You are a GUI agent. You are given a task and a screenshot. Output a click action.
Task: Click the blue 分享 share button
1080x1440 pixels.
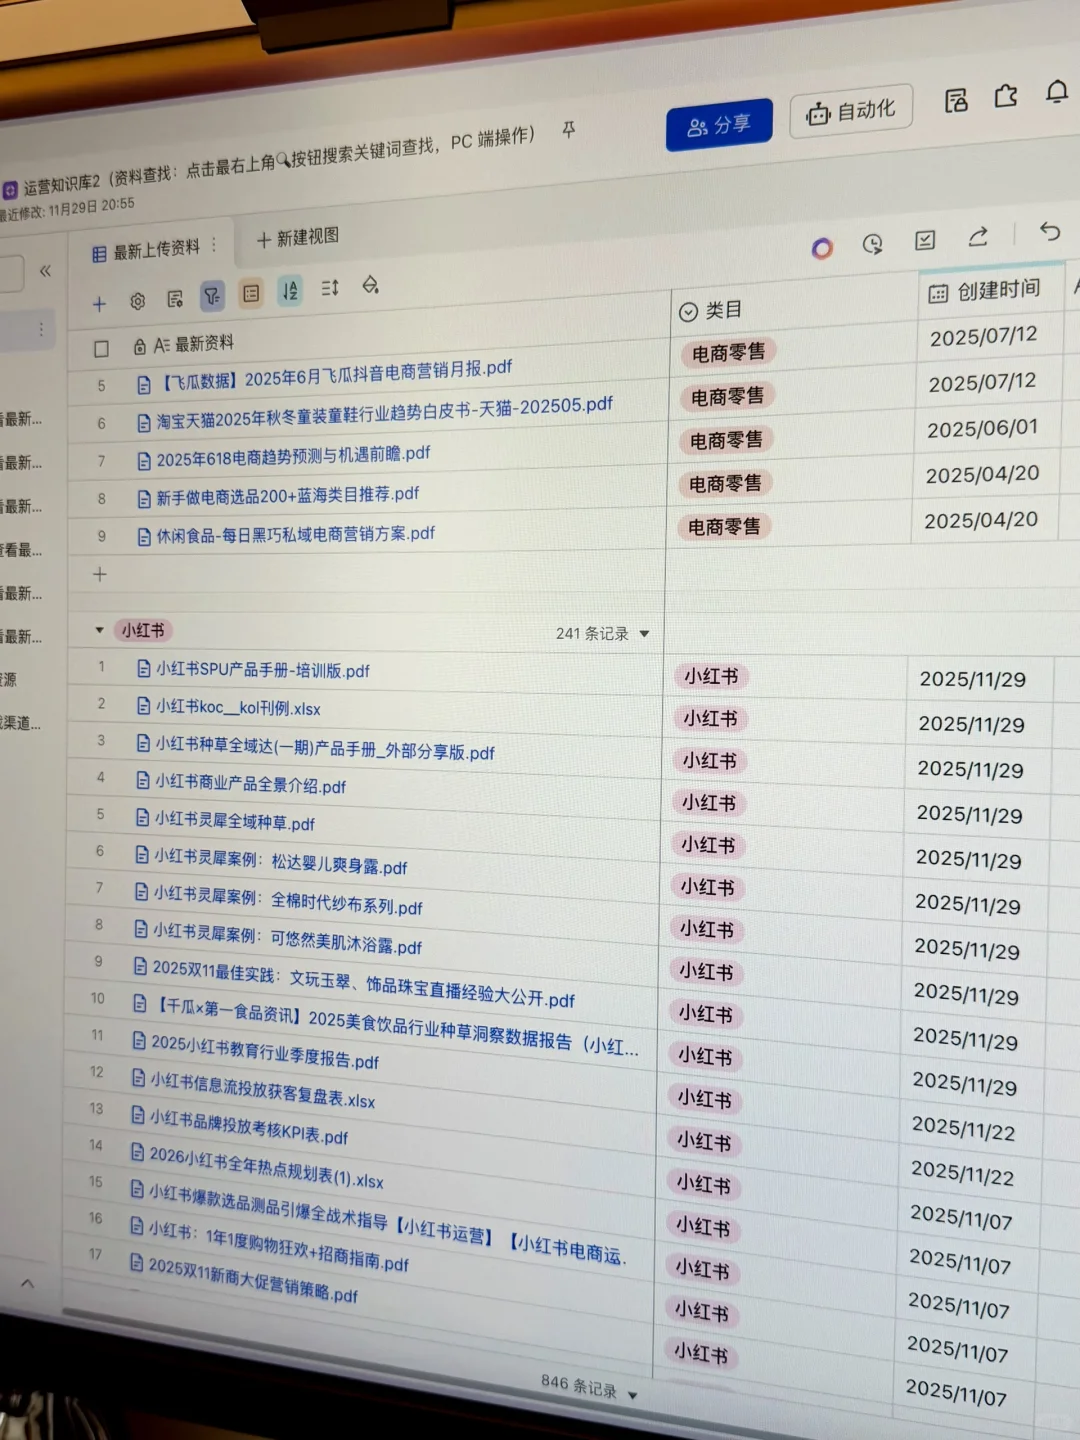click(x=719, y=125)
